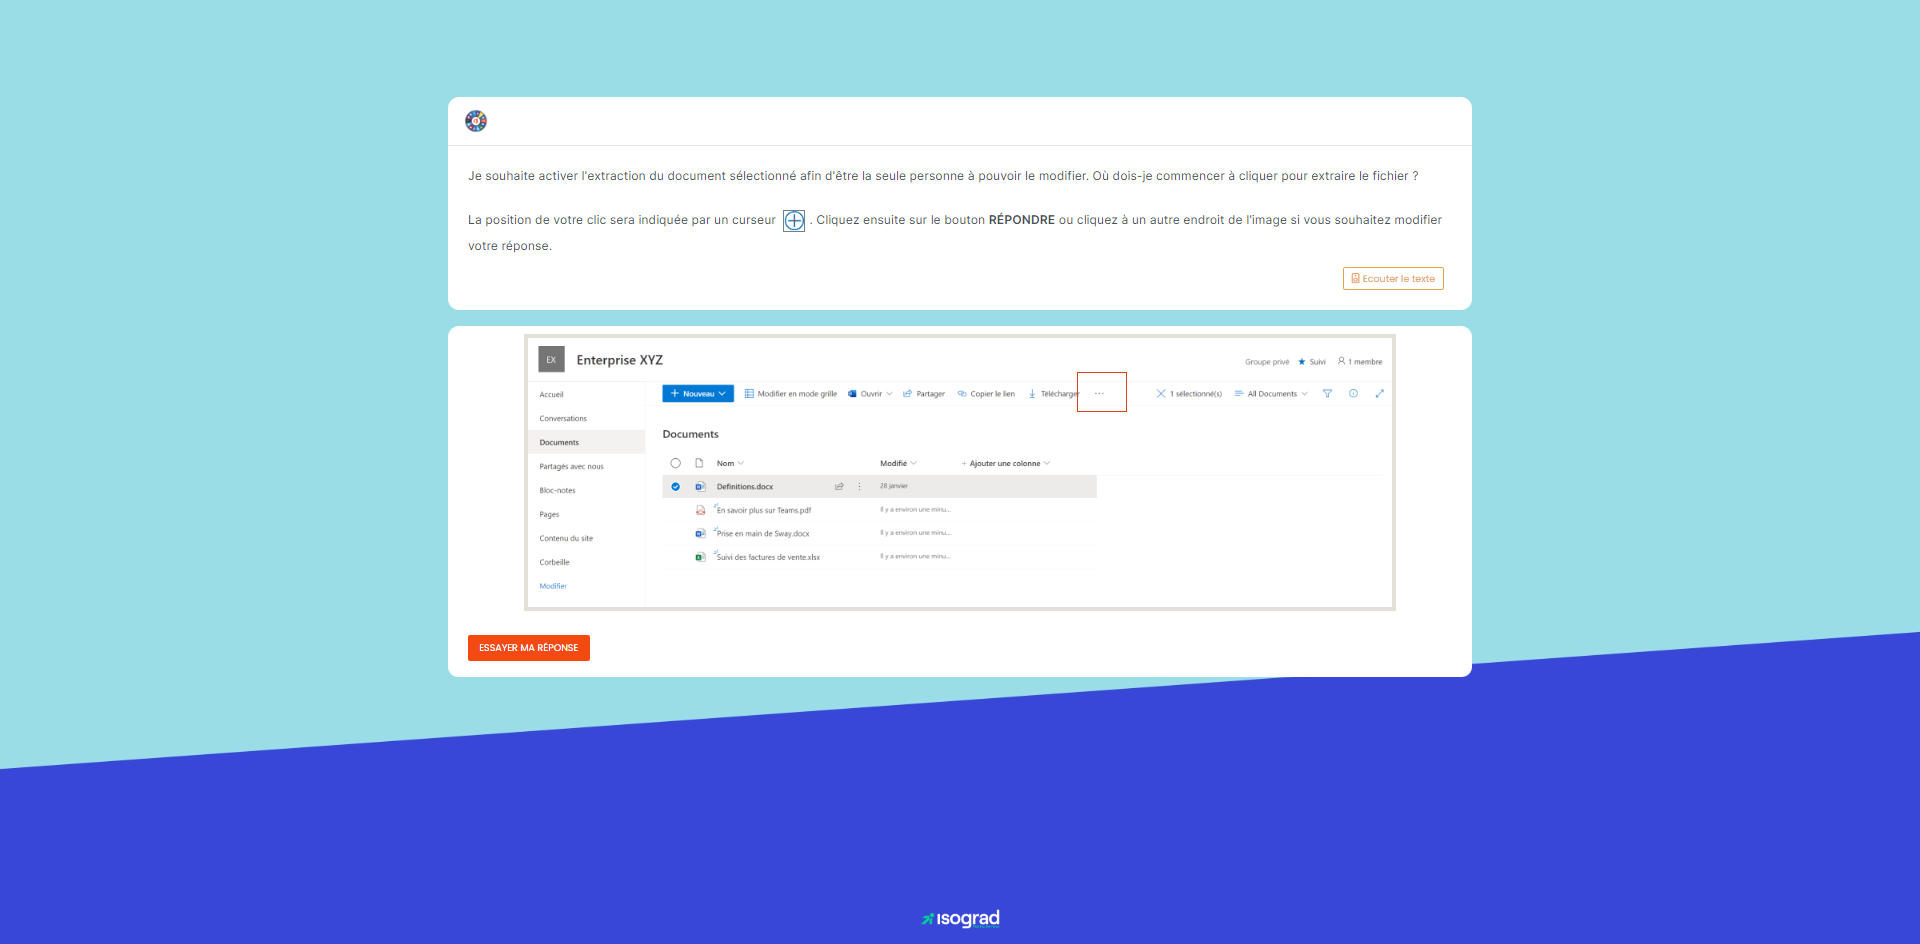
Task: Click the ESSAYER MA RÉPONSE button
Action: pos(528,647)
